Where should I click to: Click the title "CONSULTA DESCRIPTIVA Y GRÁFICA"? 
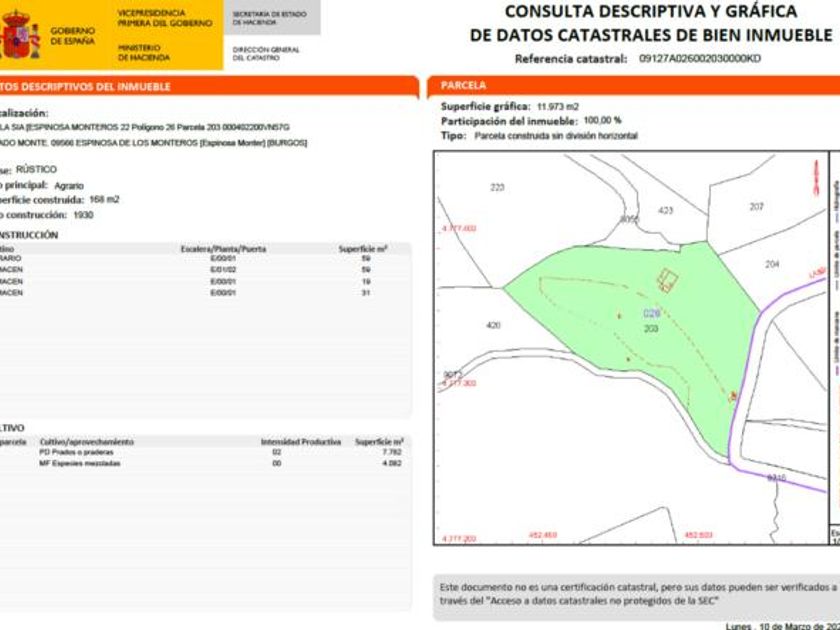click(x=651, y=11)
